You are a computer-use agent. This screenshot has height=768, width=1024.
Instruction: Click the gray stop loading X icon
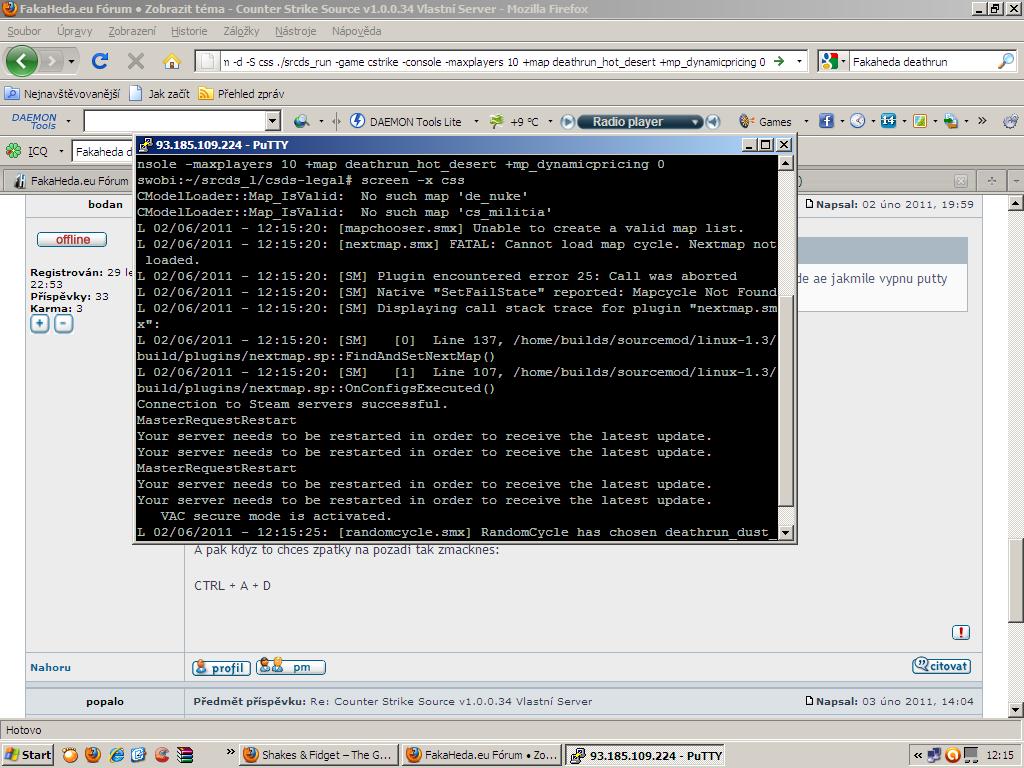[x=136, y=61]
